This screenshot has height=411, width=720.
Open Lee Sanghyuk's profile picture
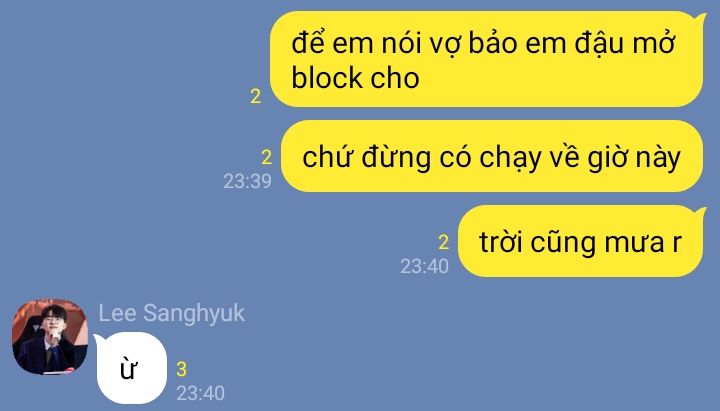50,337
